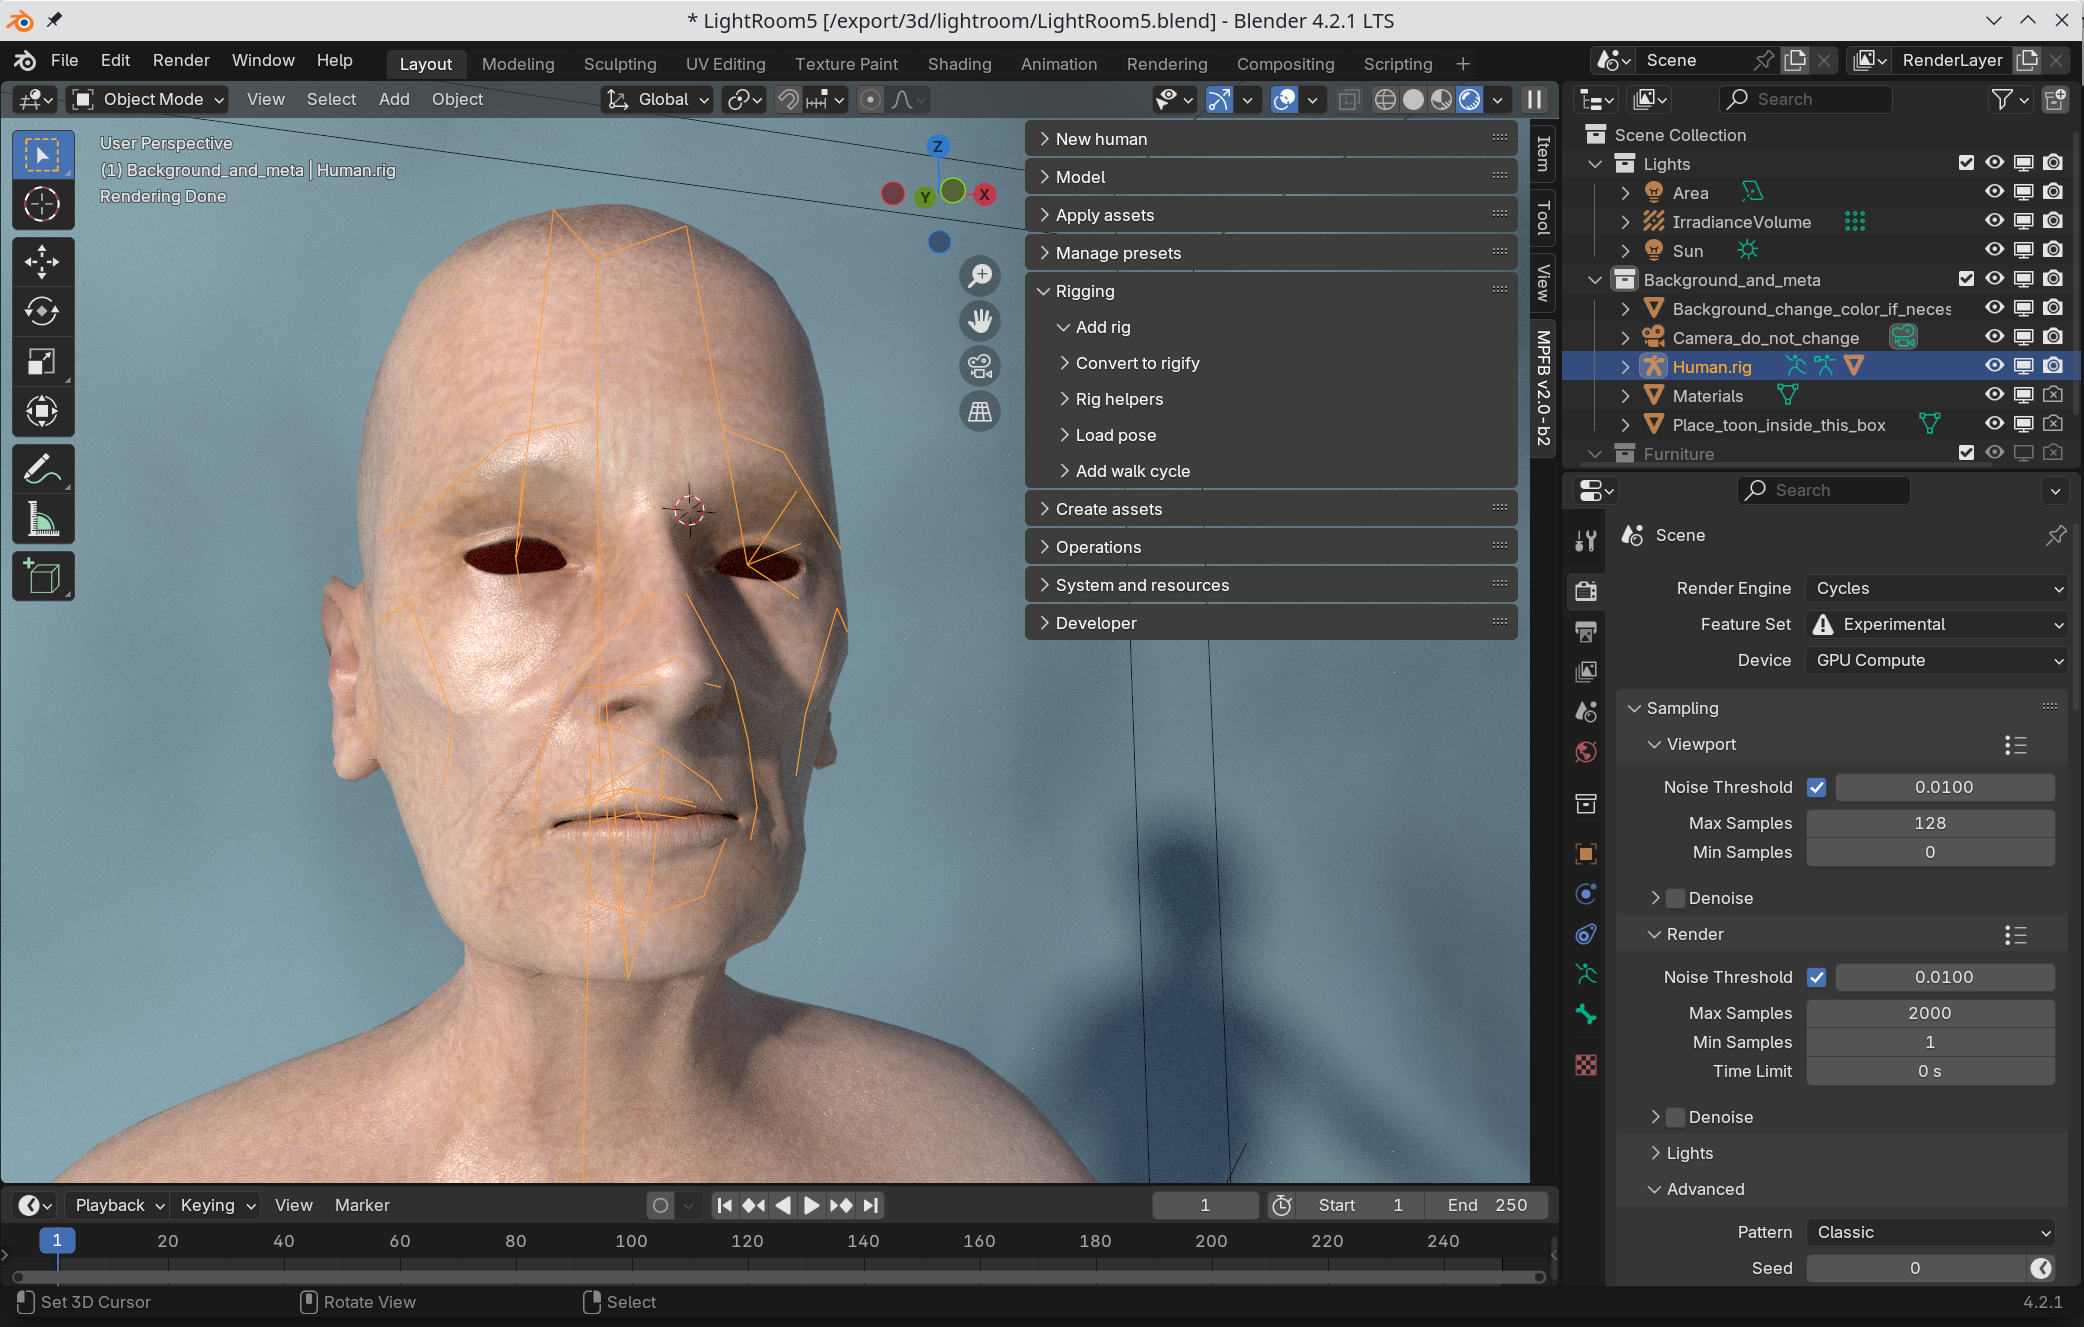This screenshot has height=1327, width=2084.
Task: Click the outliner Search field
Action: 1806,99
